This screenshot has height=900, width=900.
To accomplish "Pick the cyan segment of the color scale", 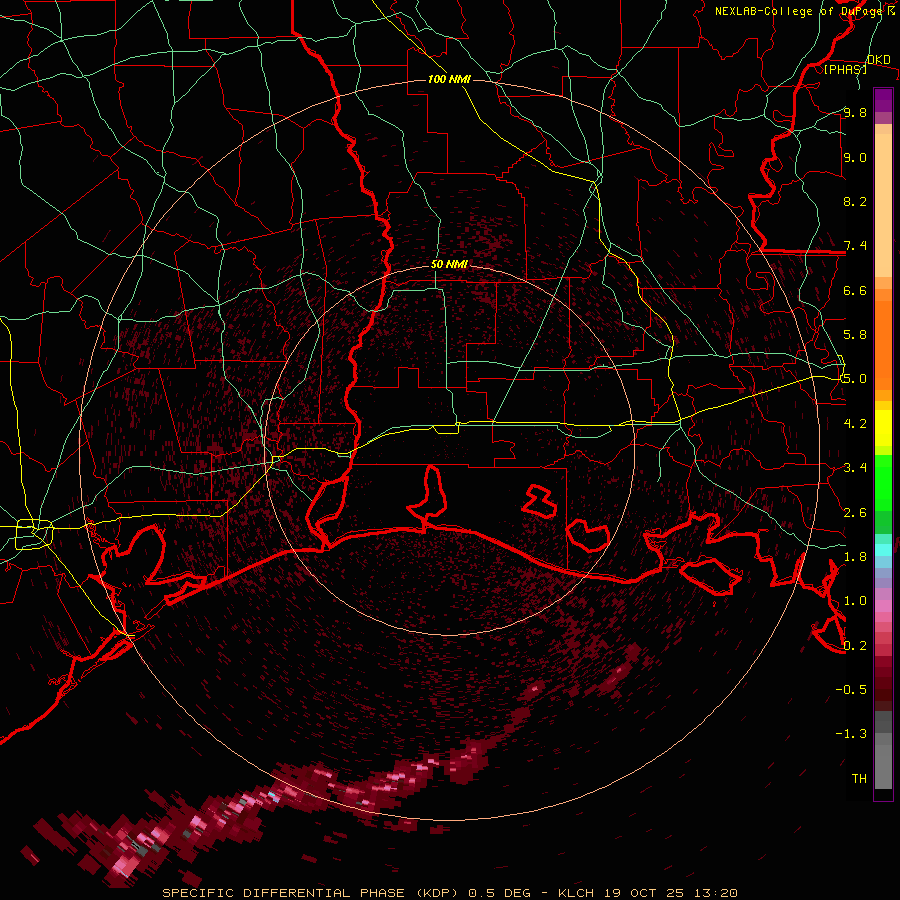I will point(883,550).
